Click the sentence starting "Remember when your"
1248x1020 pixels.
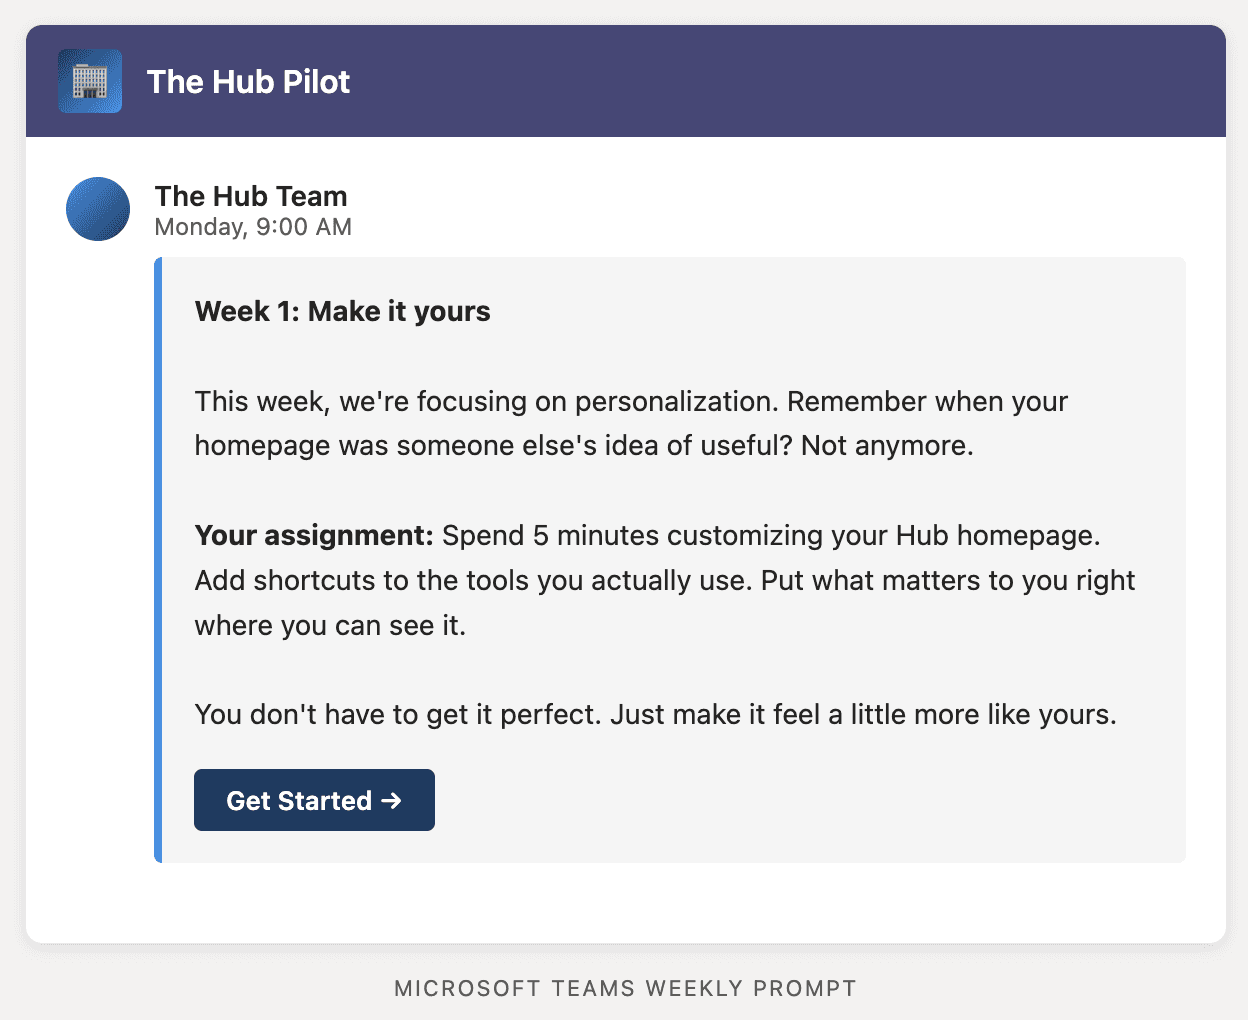(927, 402)
